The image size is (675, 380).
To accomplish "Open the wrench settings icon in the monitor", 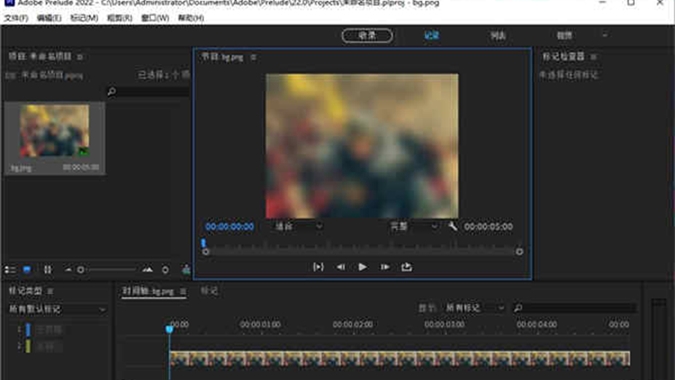I will (x=452, y=226).
